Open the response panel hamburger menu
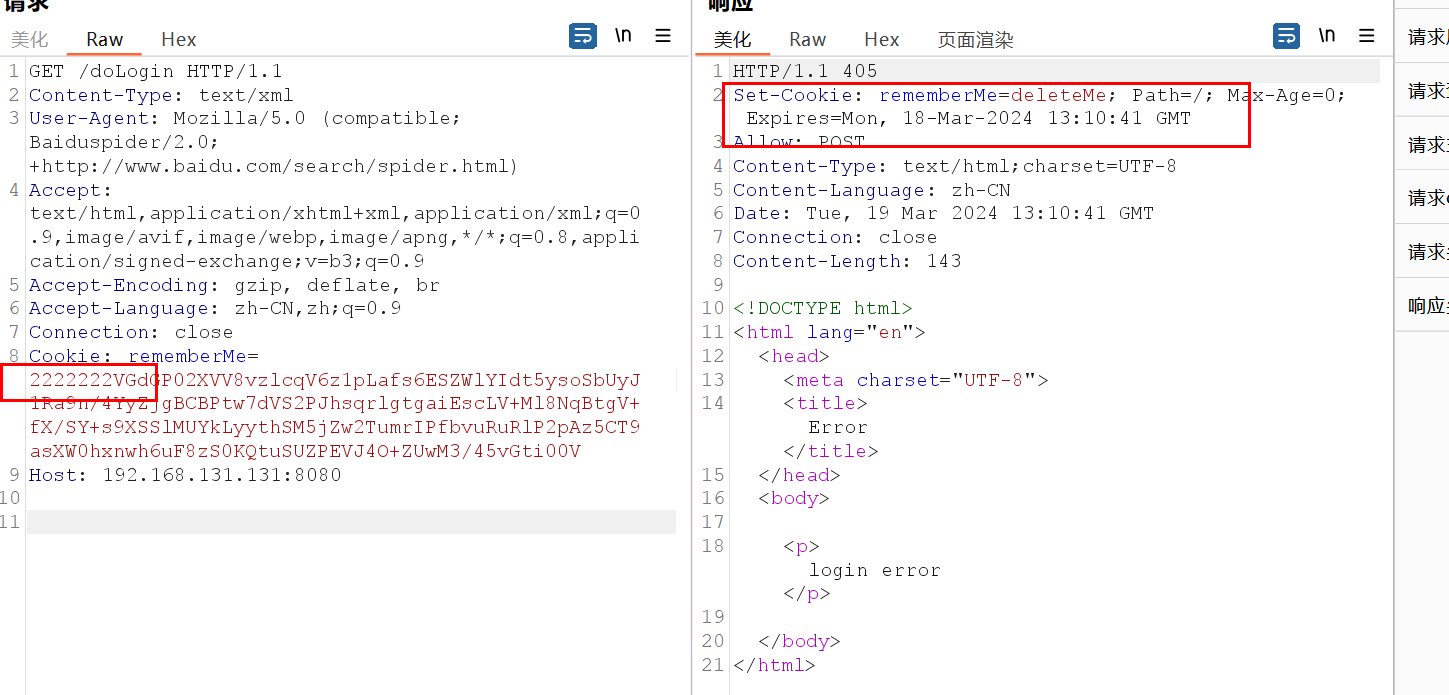This screenshot has width=1449, height=695. pyautogui.click(x=1367, y=36)
